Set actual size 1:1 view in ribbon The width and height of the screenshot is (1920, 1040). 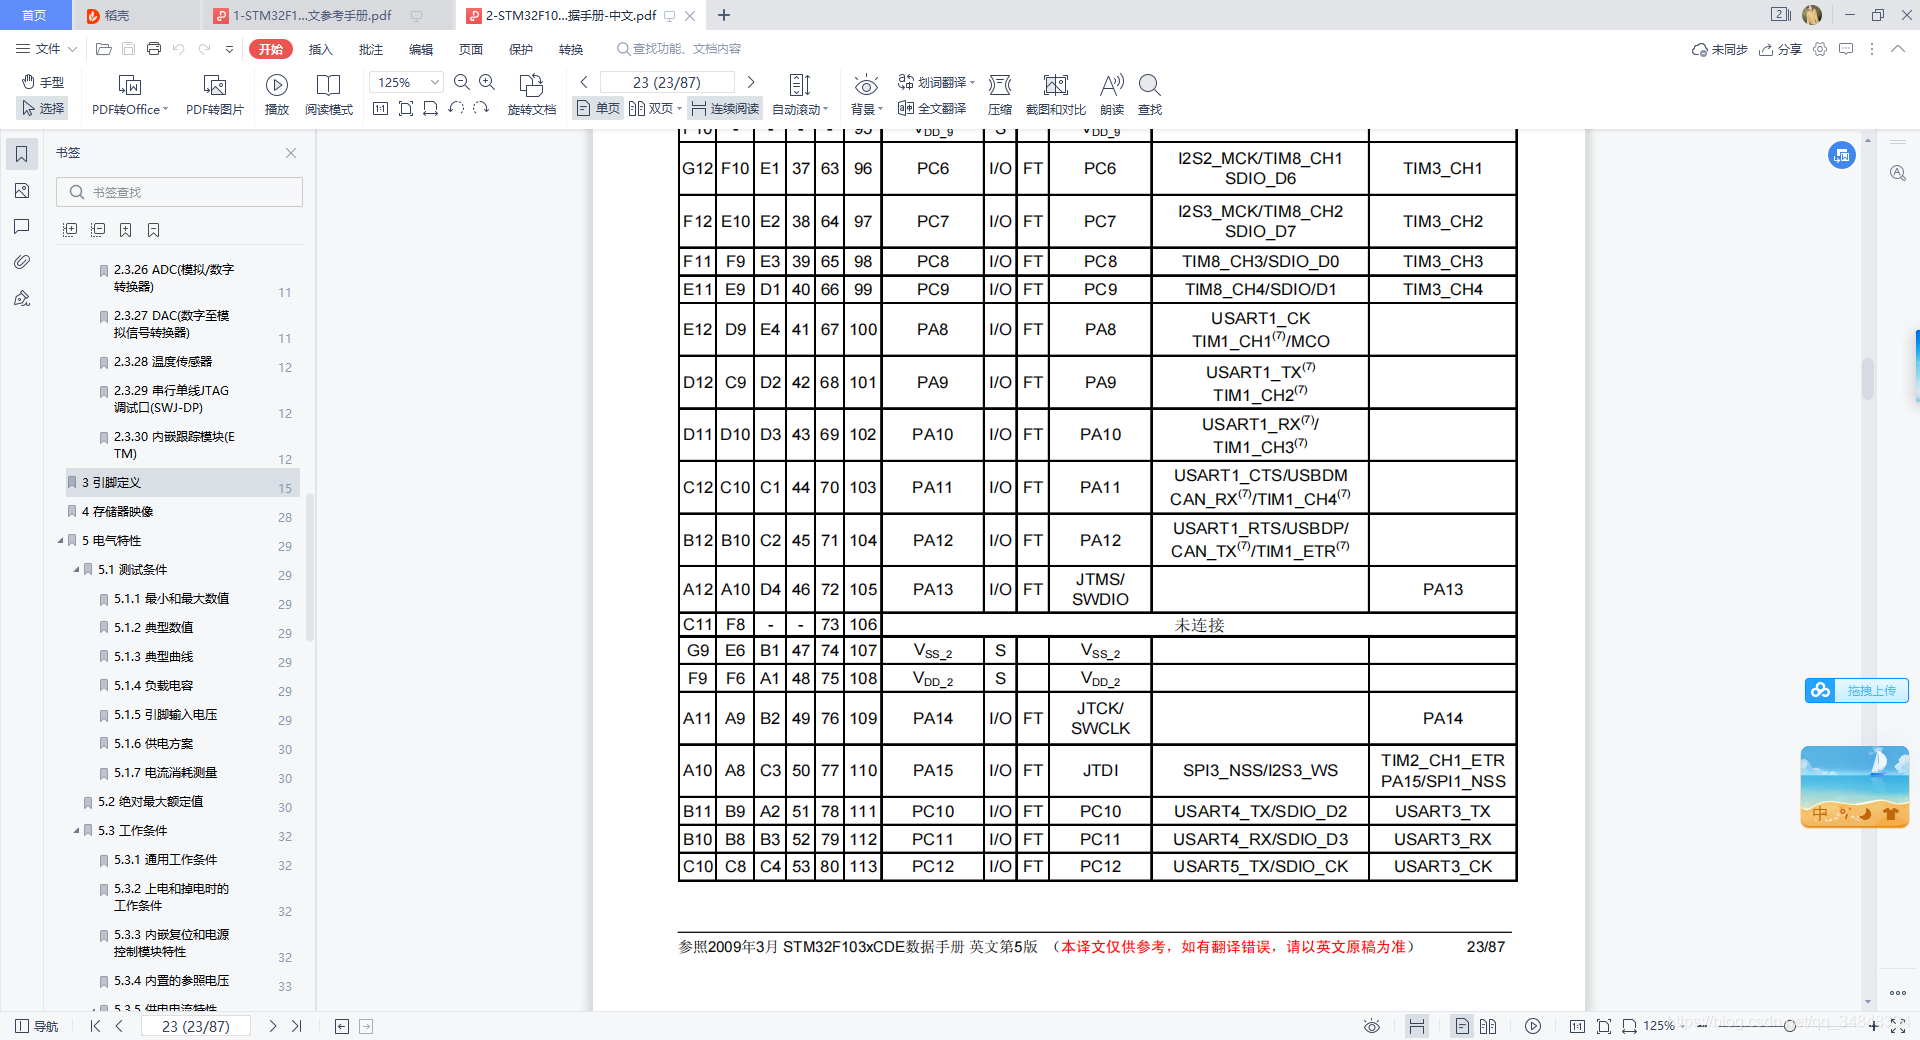click(380, 108)
